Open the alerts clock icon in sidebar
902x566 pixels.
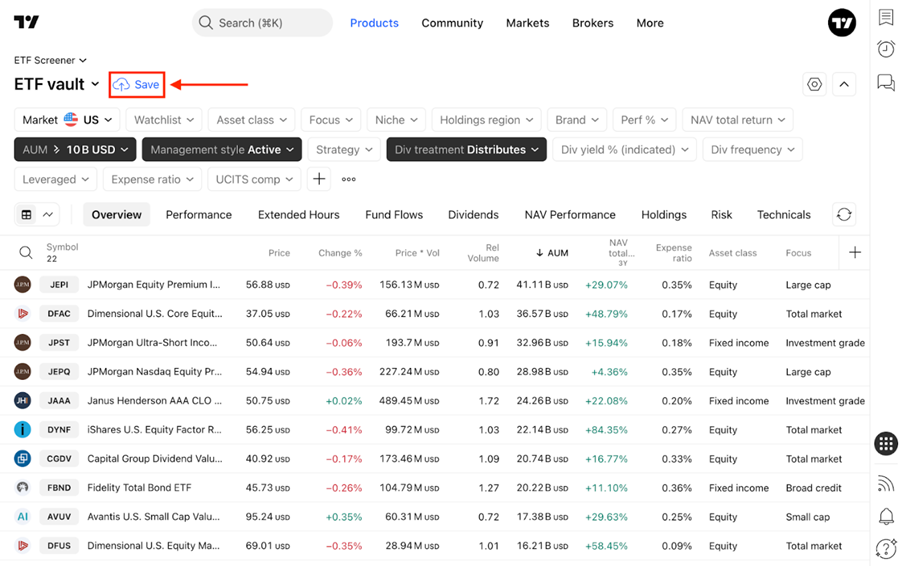[x=886, y=49]
